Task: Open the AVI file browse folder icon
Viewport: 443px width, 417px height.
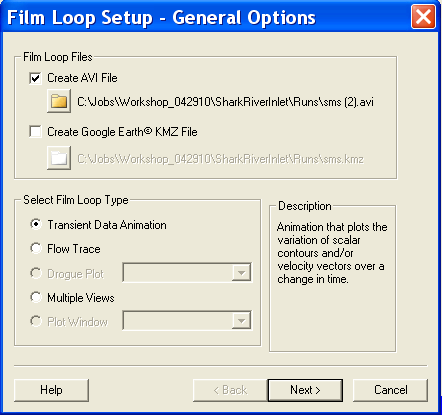Action: point(59,101)
